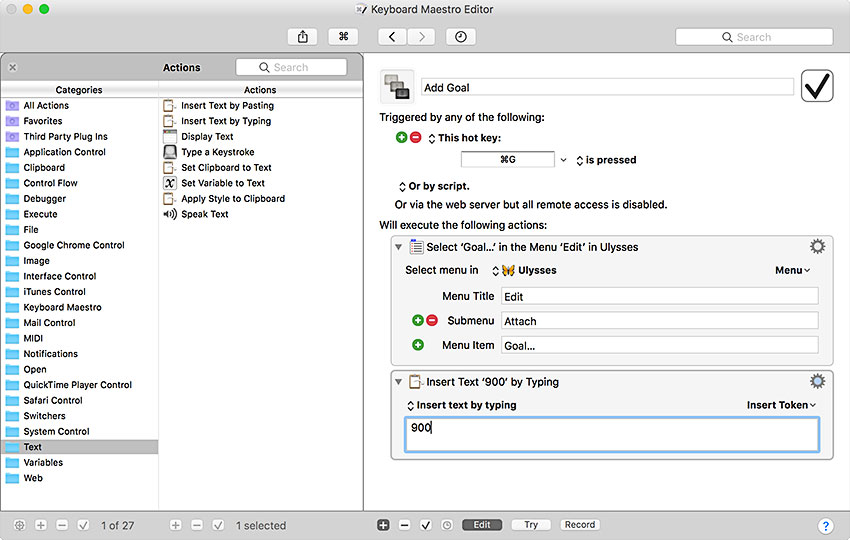
Task: Open the Insert Token dropdown
Action: [x=781, y=405]
